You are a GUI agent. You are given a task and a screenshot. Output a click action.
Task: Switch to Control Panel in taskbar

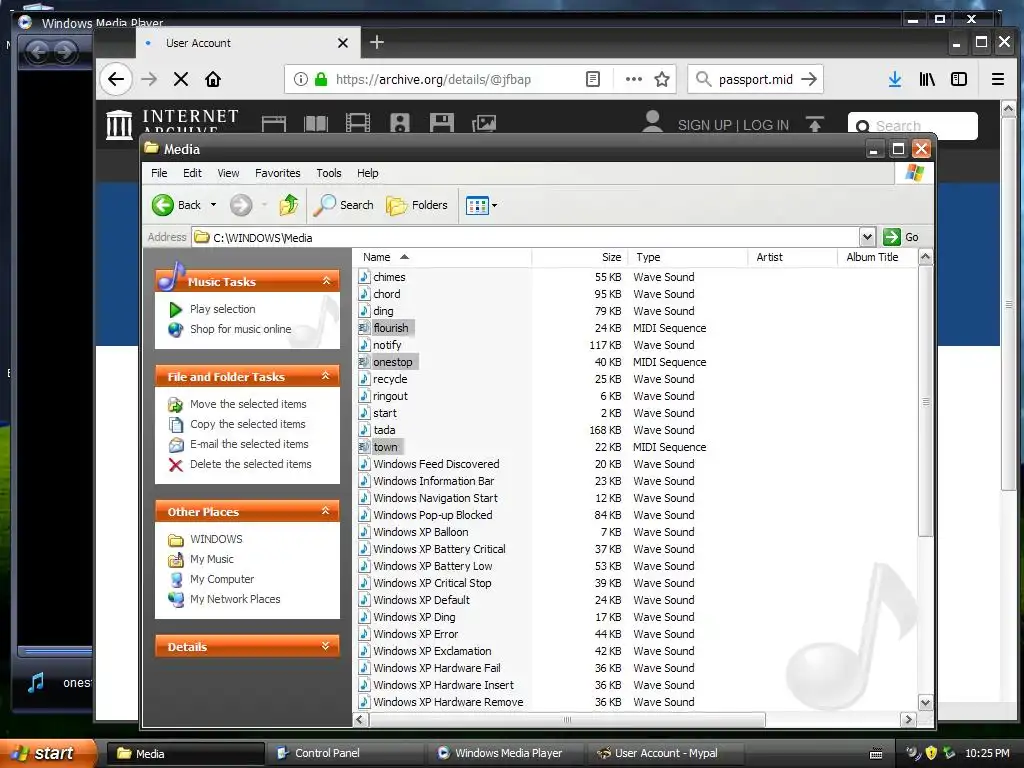(345, 753)
